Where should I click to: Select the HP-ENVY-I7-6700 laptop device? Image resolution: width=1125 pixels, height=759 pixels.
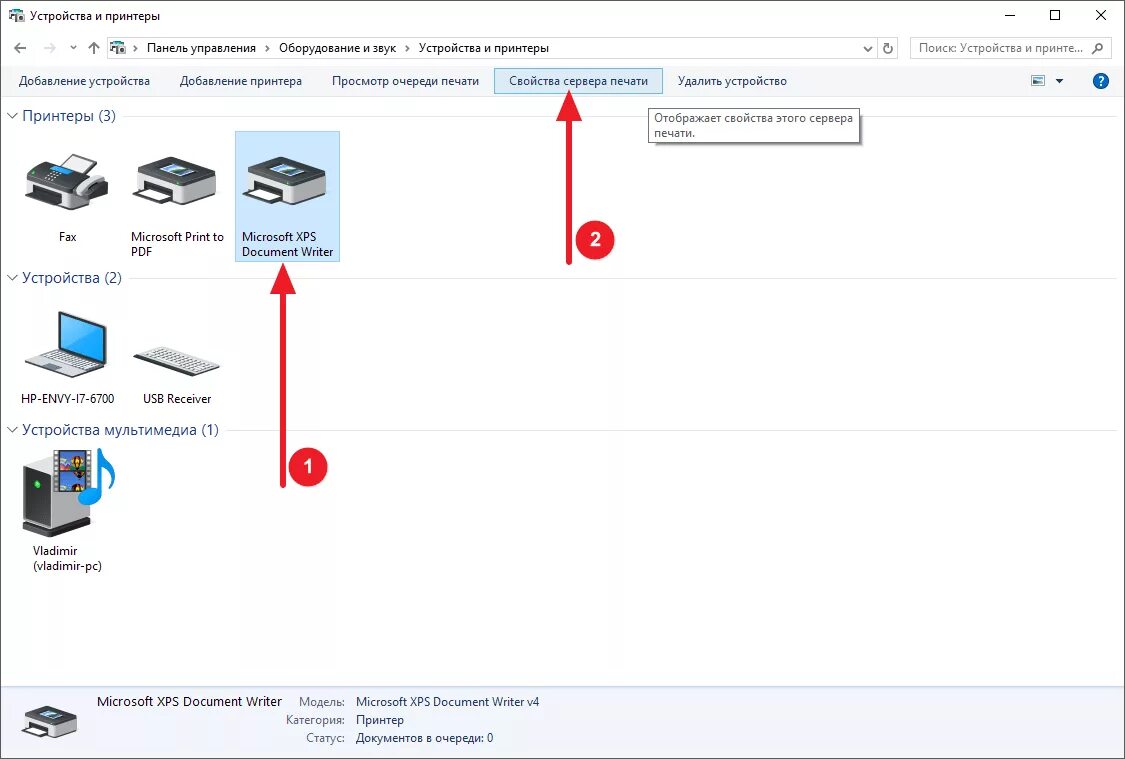67,345
